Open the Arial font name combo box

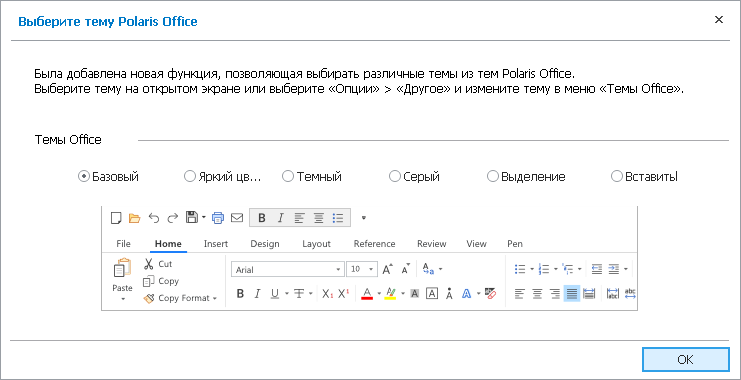pos(287,269)
